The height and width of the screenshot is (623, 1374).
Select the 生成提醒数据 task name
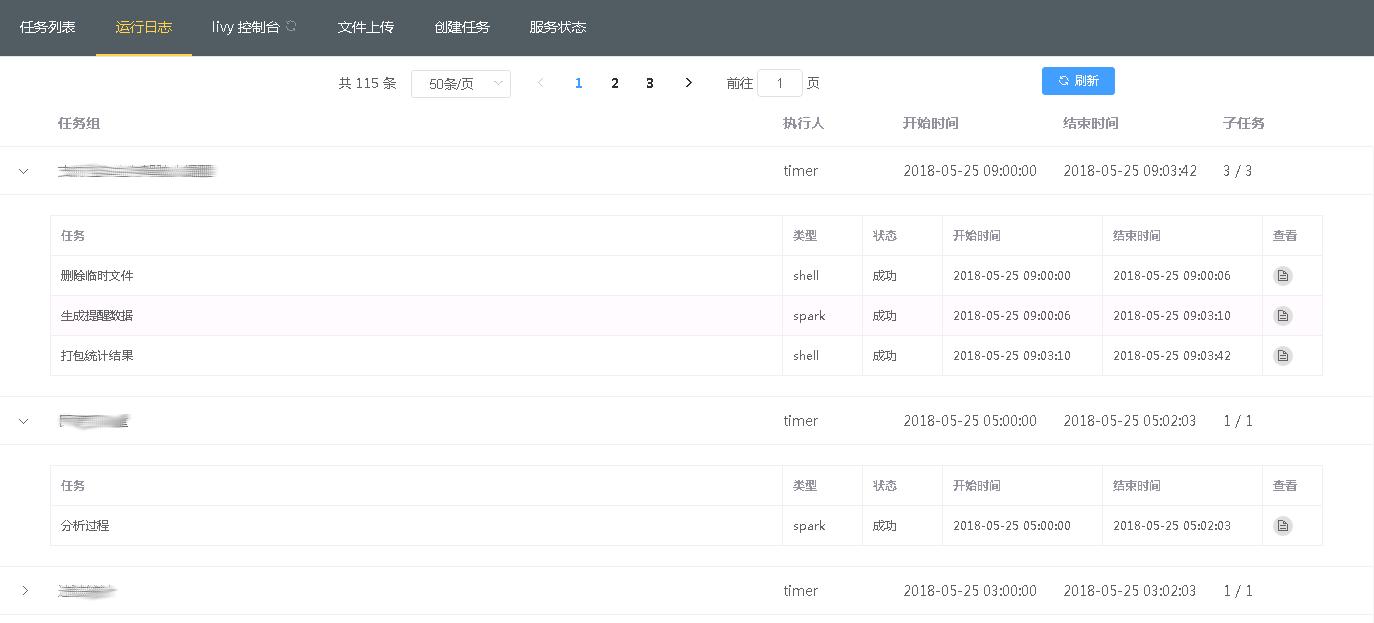(x=97, y=316)
